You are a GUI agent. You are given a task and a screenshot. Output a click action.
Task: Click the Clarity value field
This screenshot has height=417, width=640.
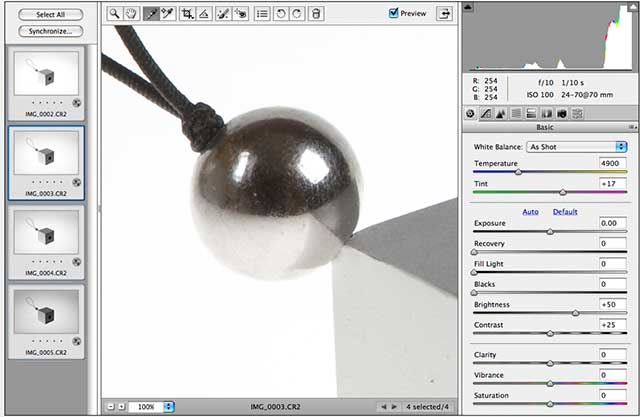pyautogui.click(x=613, y=355)
